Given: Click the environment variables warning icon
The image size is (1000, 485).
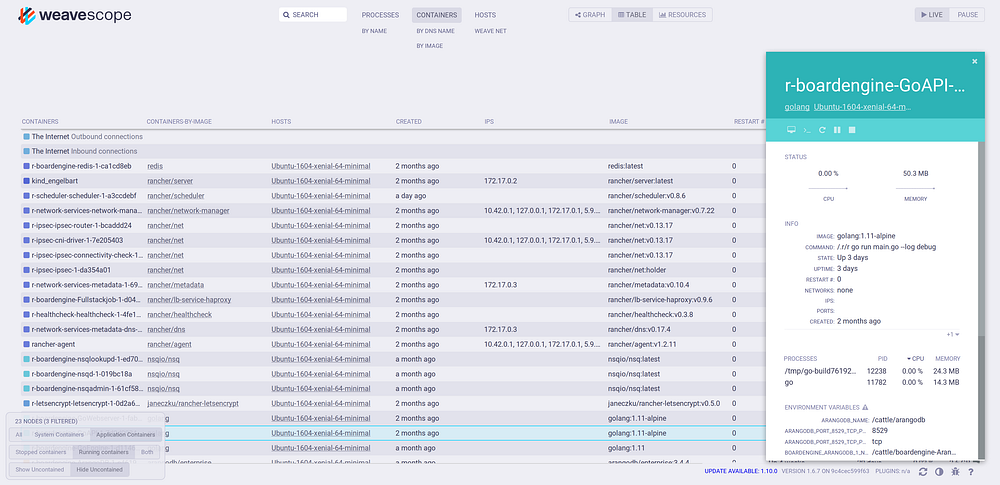Looking at the screenshot, I should point(865,407).
